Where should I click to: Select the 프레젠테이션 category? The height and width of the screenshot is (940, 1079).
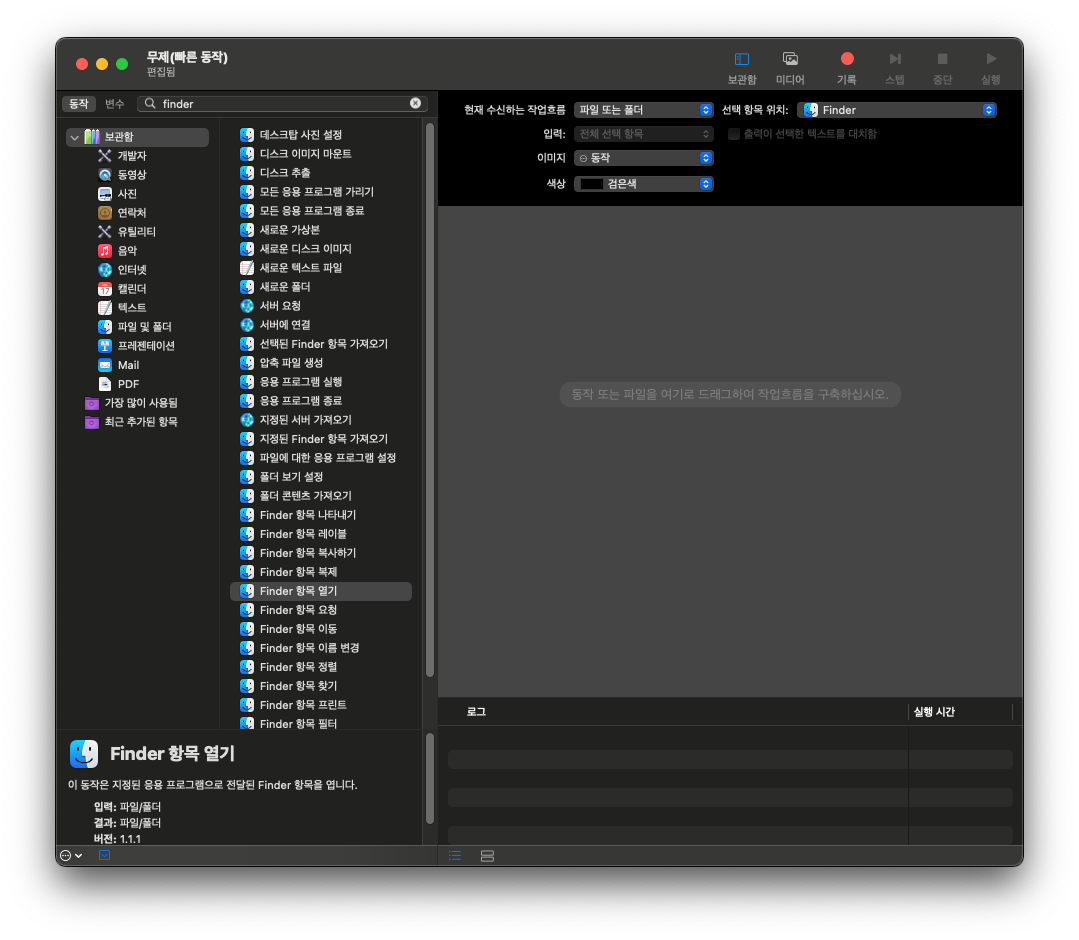click(x=146, y=345)
